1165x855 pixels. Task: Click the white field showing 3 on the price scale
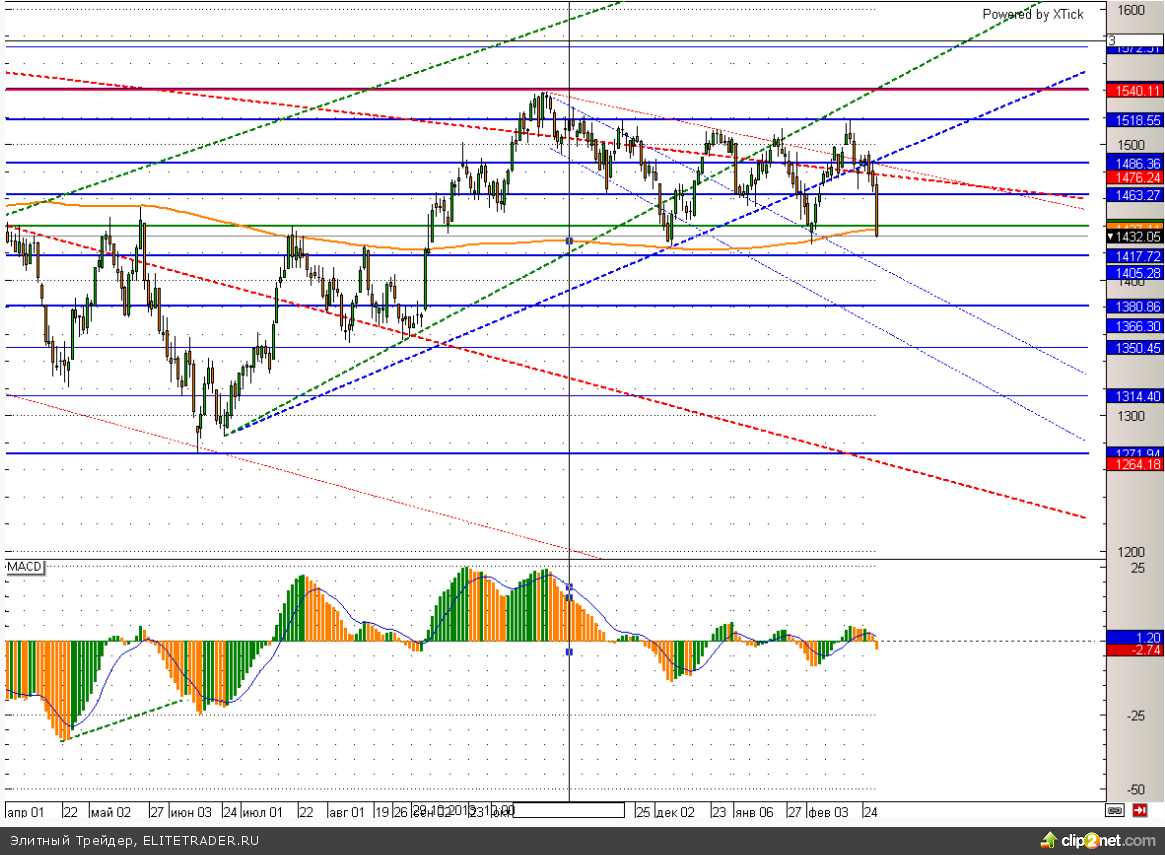tap(1133, 40)
